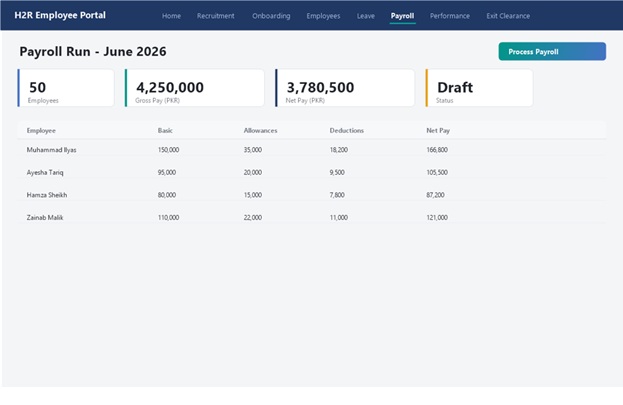Select the Draft Status card
The height and width of the screenshot is (405, 623).
click(479, 88)
